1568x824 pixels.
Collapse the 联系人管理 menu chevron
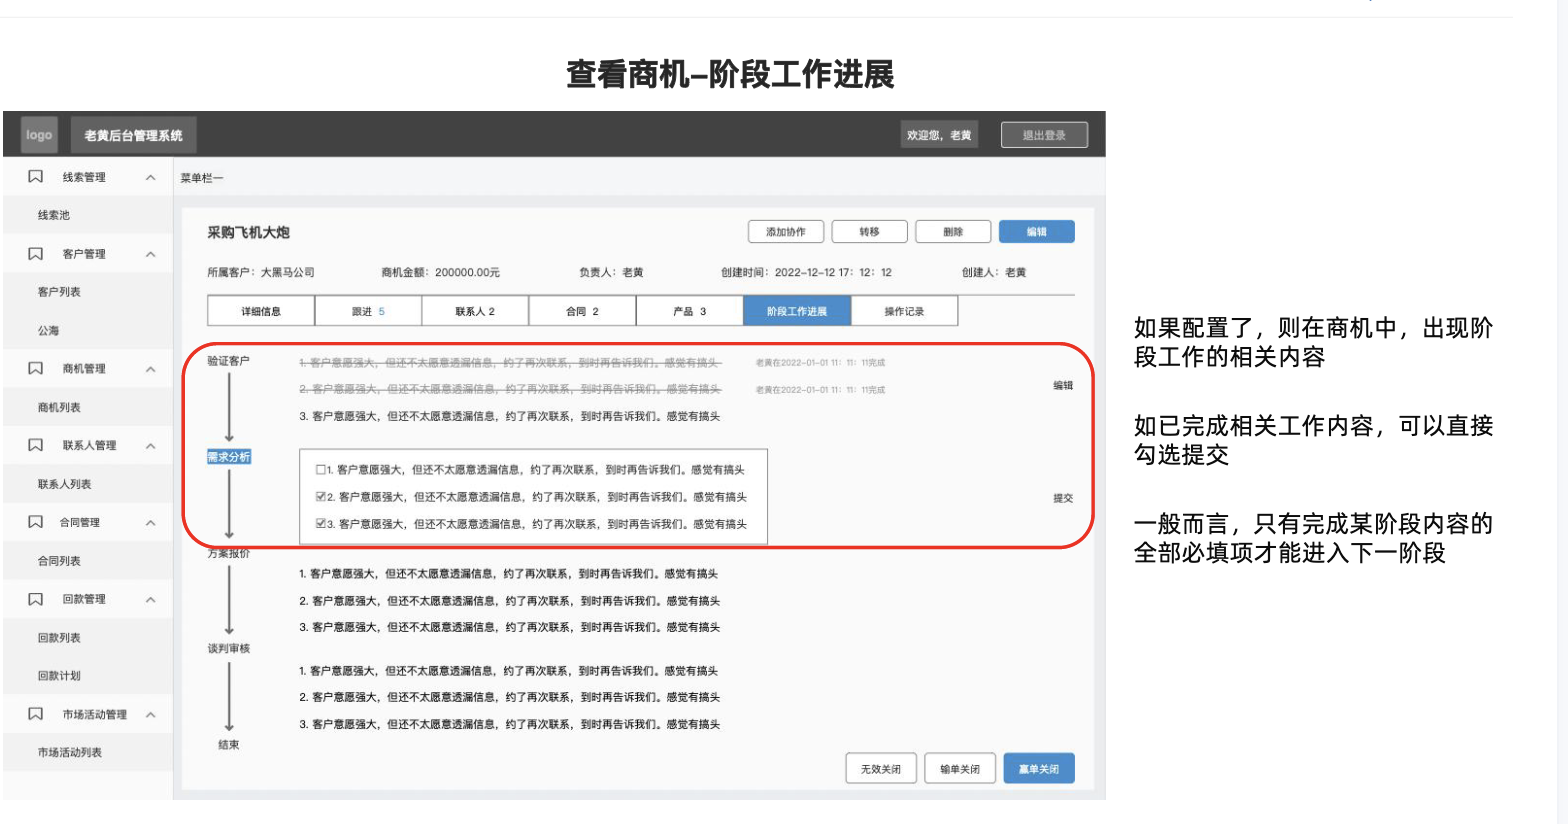151,446
